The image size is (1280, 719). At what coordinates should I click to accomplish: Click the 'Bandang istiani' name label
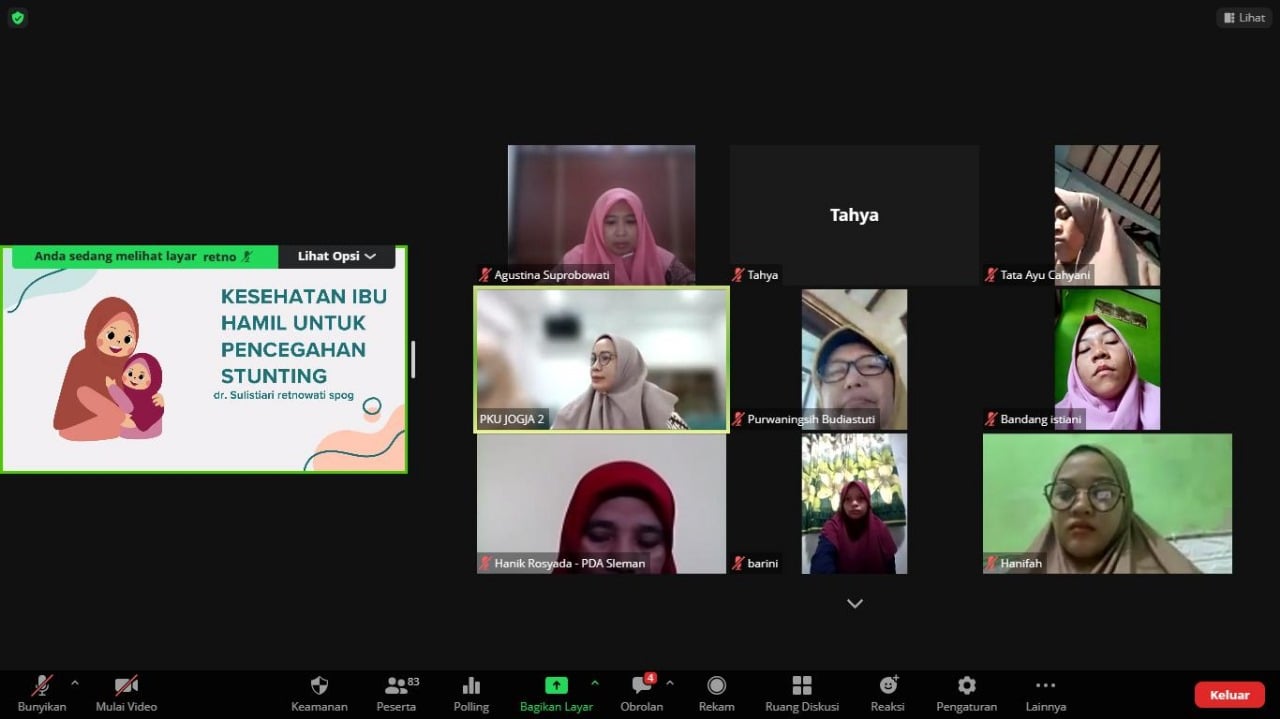point(1041,419)
